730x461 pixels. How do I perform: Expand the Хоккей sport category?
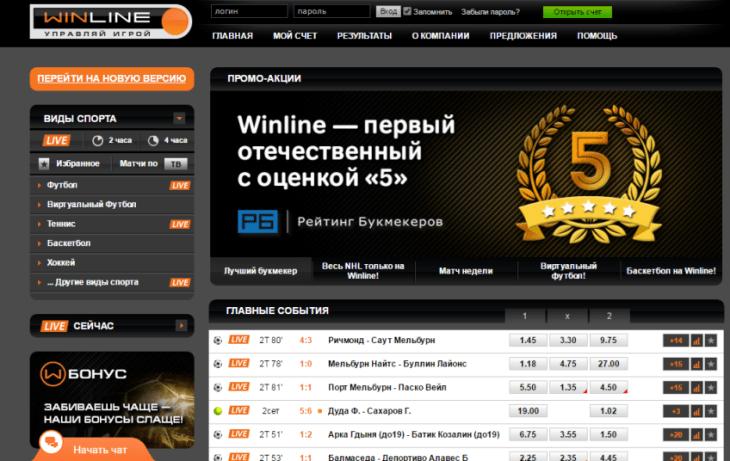[x=112, y=263]
